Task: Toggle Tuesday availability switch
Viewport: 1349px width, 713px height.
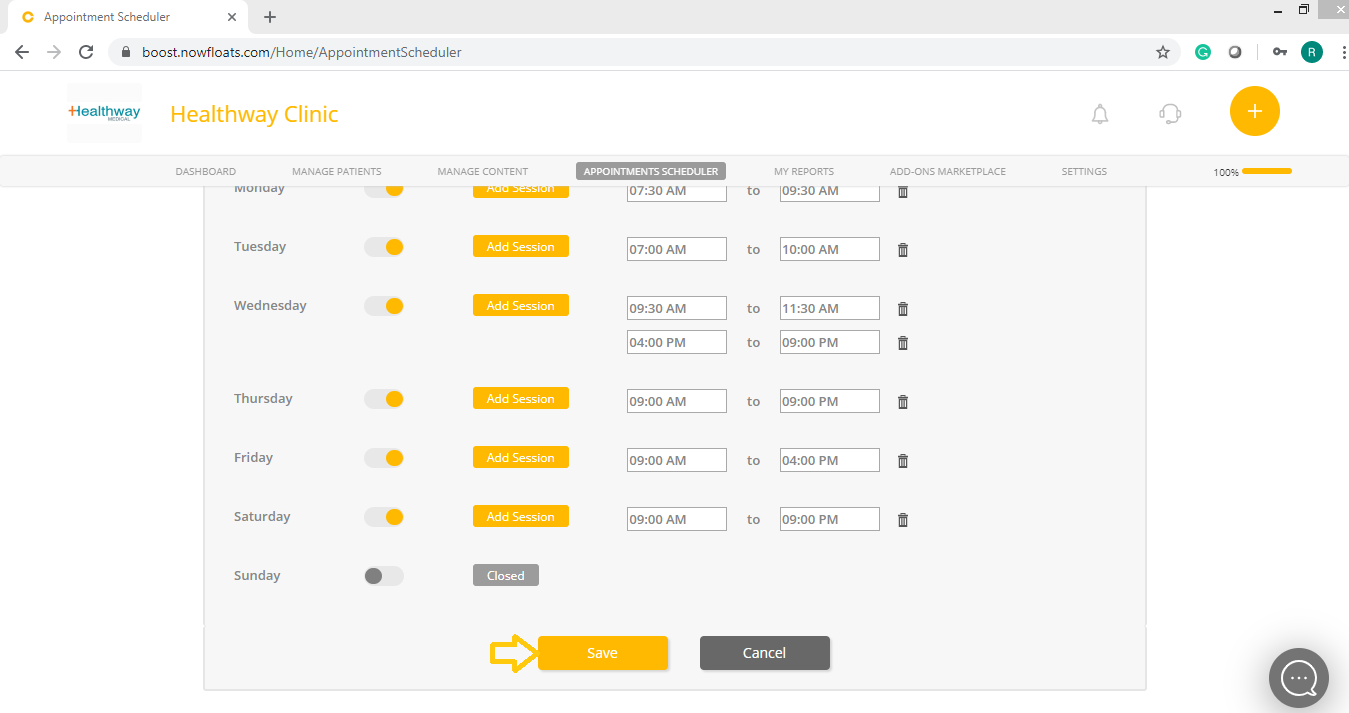Action: (x=384, y=247)
